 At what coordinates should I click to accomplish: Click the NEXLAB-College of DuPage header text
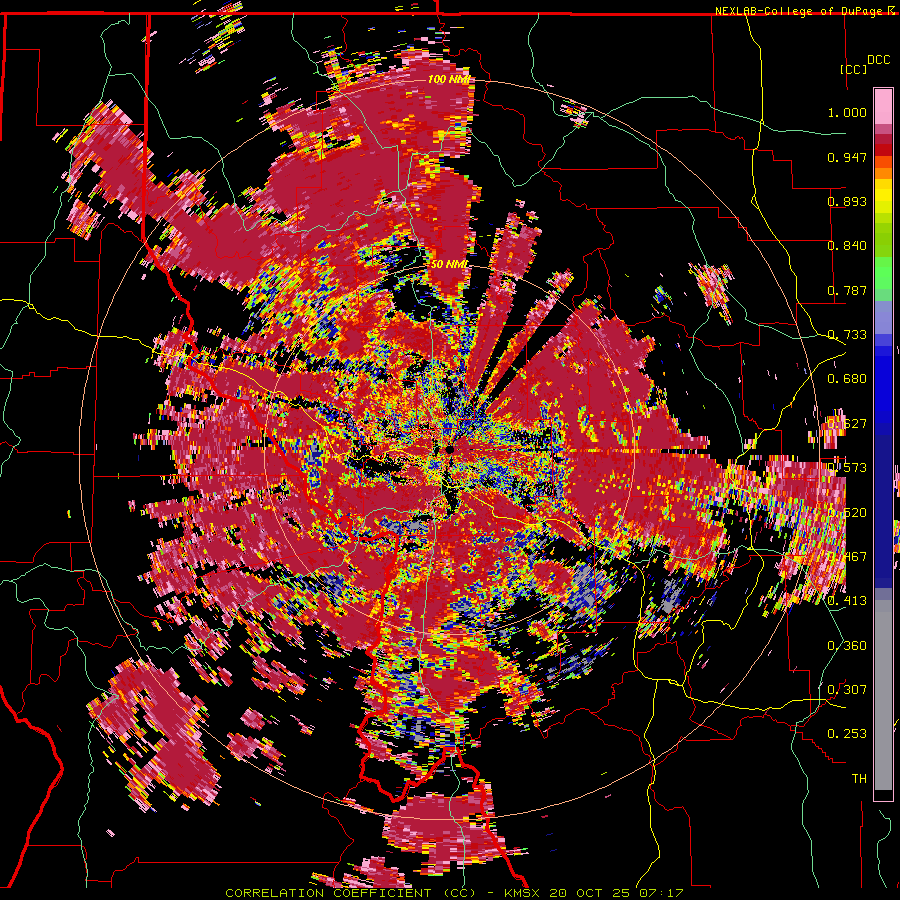[x=798, y=11]
